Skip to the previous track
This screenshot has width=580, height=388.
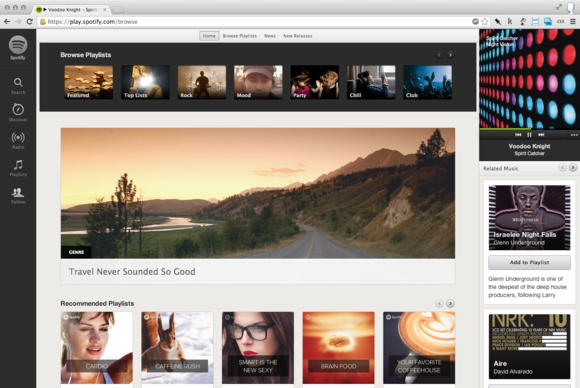coord(518,135)
